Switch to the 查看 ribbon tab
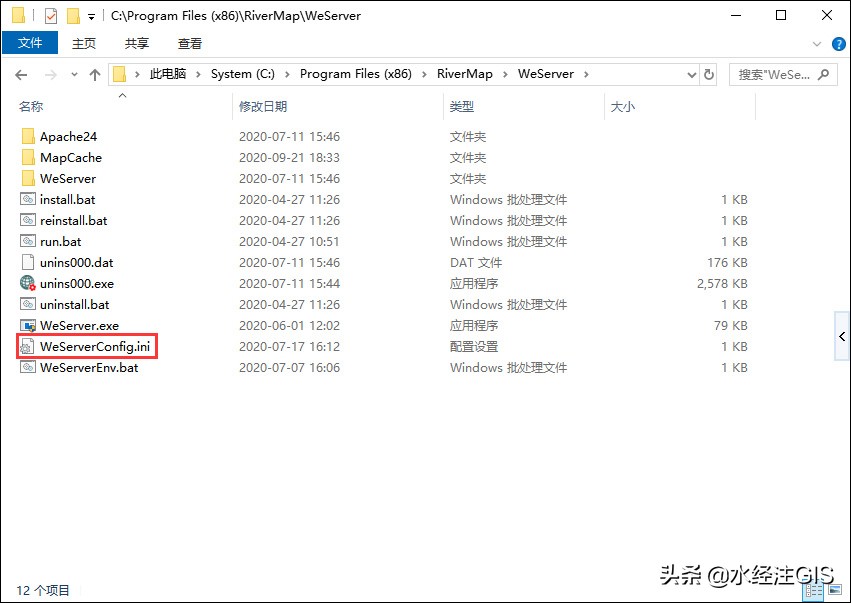Viewport: 851px width, 603px height. [x=190, y=43]
